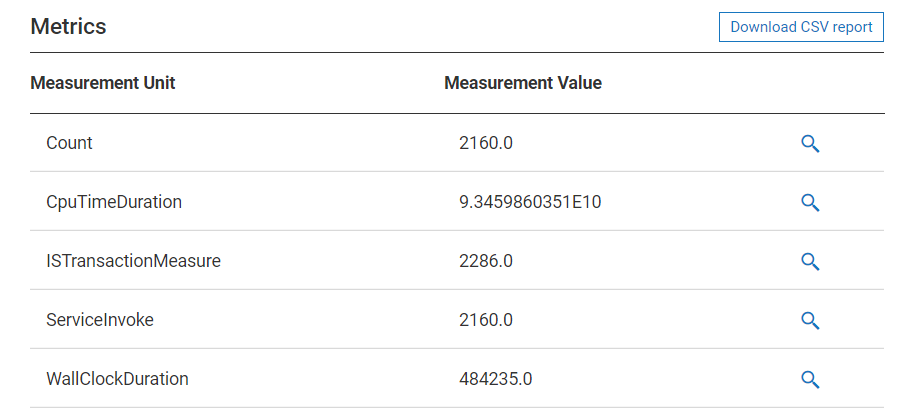
Task: Click the Measurement Unit column header
Action: 103,83
